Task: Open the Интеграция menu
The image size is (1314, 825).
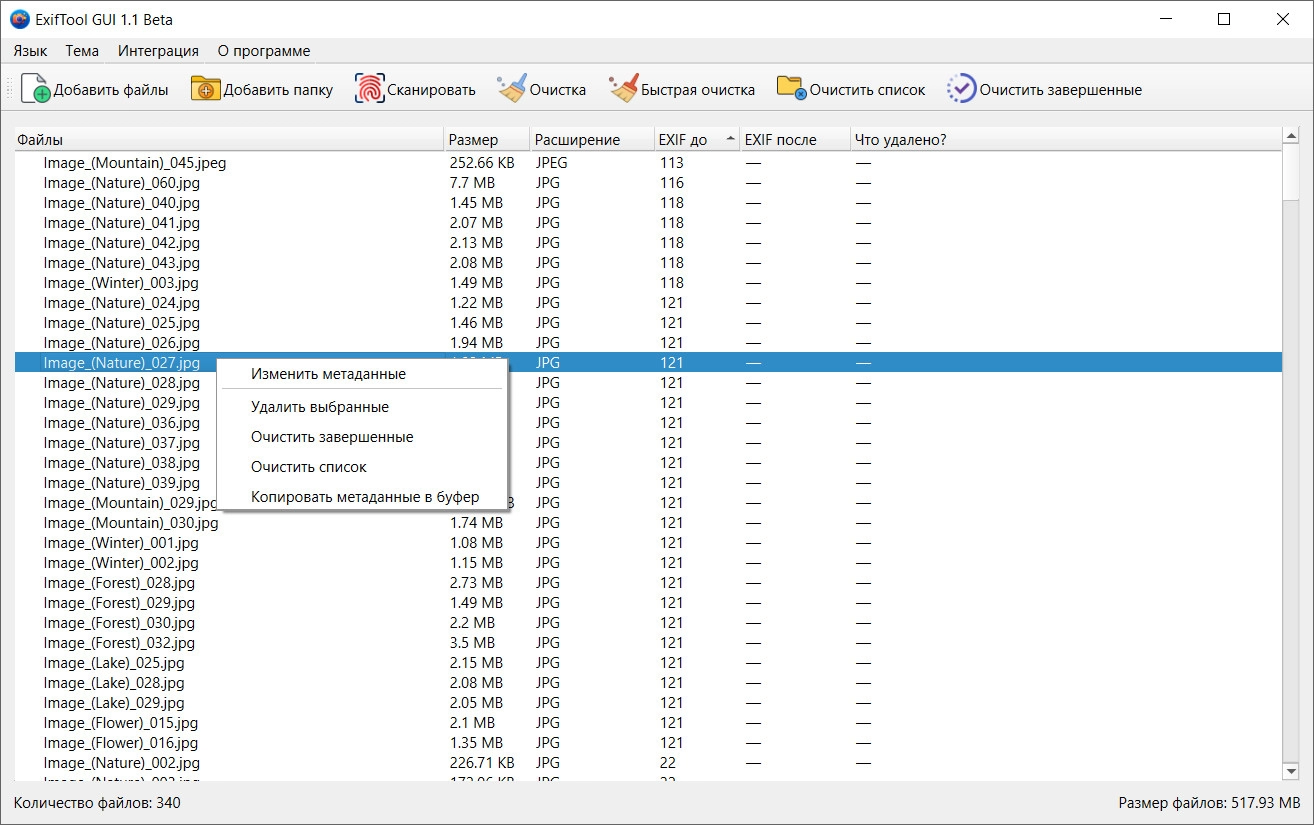Action: tap(158, 51)
